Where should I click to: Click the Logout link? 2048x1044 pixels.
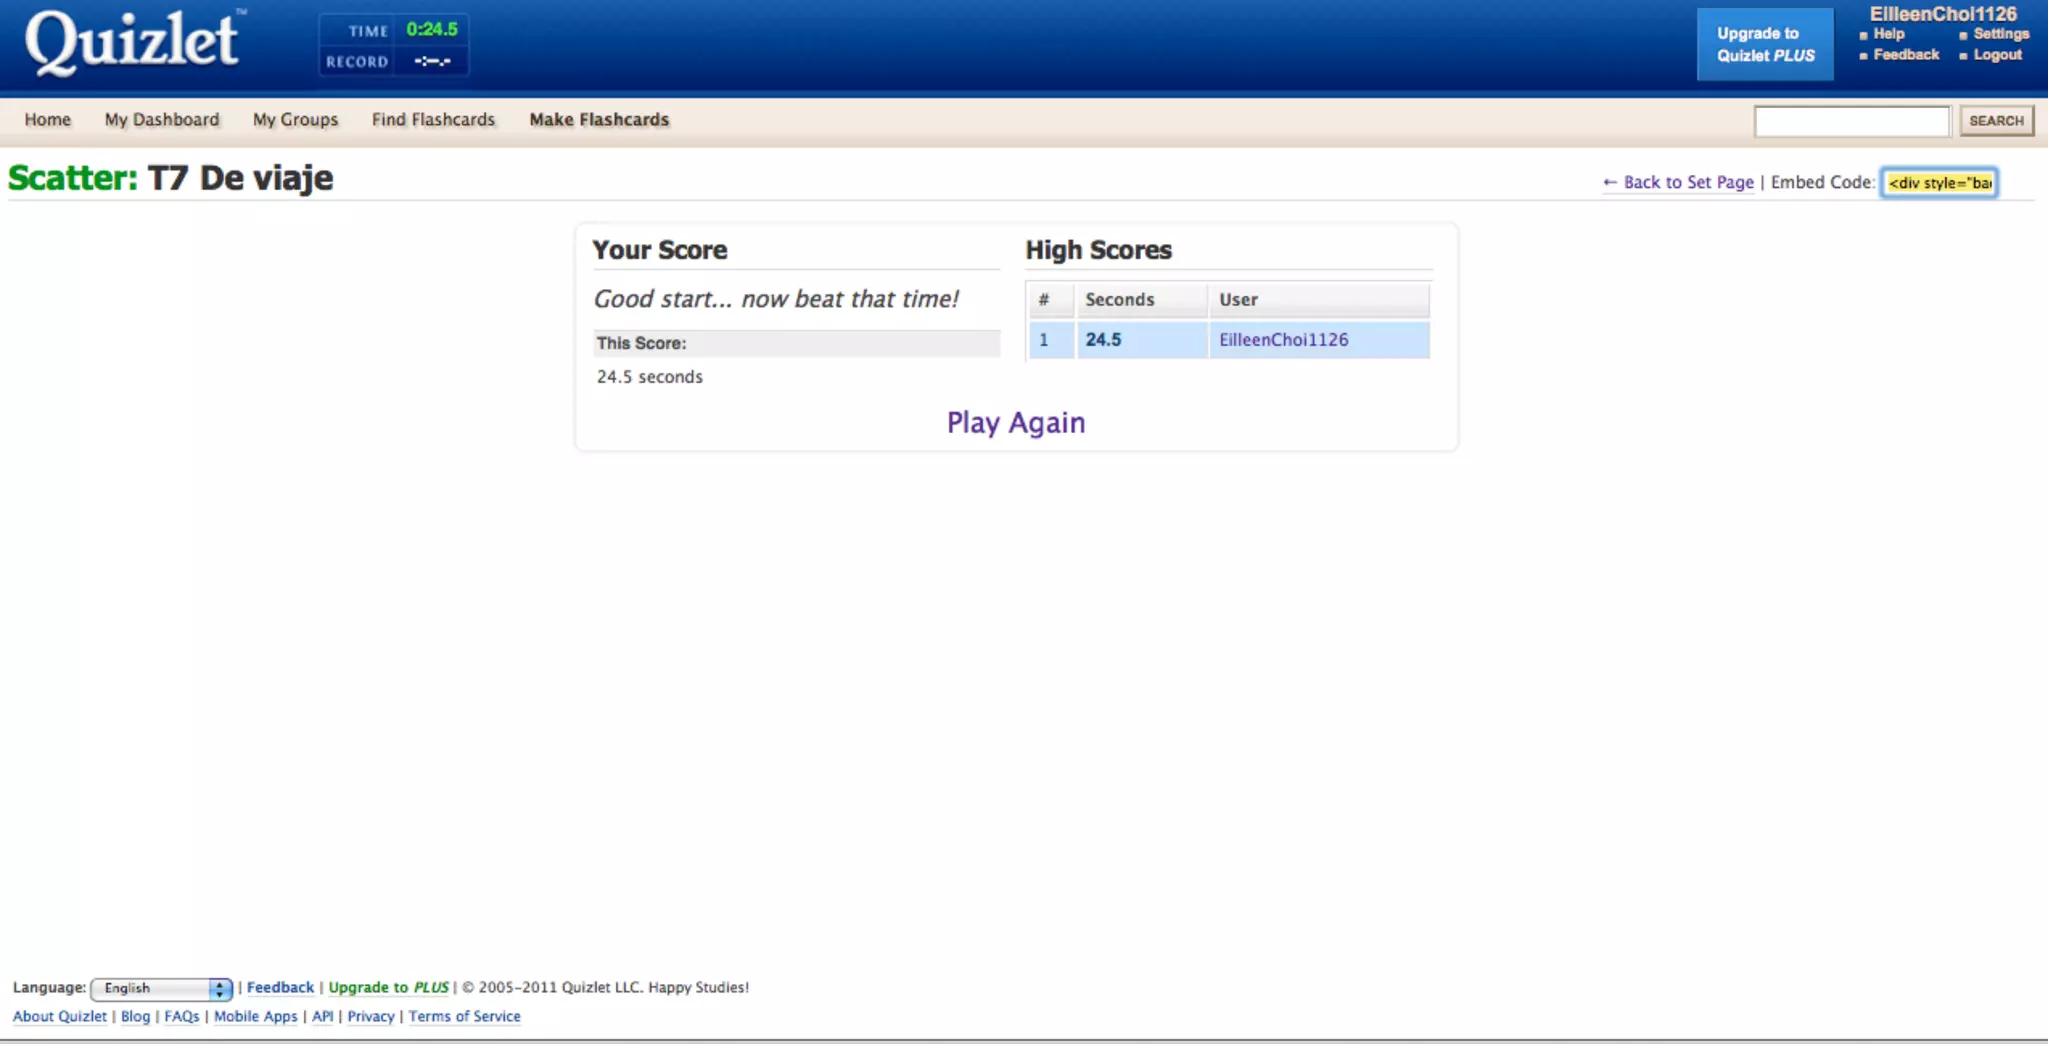point(1997,55)
